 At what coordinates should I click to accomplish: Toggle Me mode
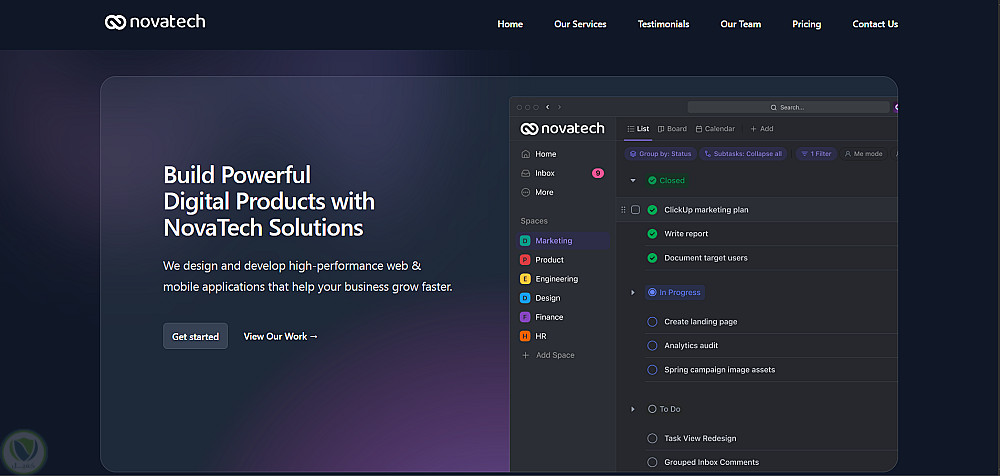coord(864,154)
